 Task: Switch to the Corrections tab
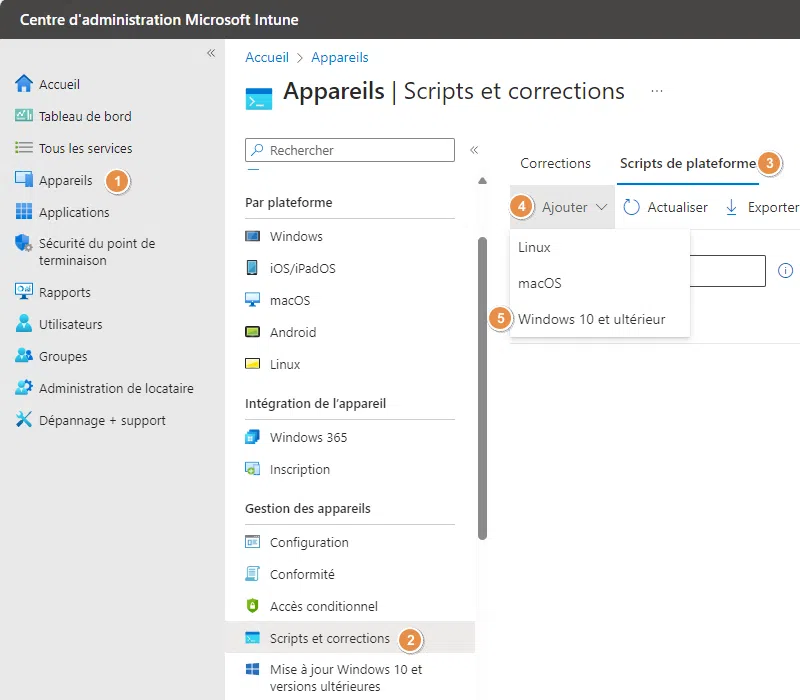click(x=555, y=163)
